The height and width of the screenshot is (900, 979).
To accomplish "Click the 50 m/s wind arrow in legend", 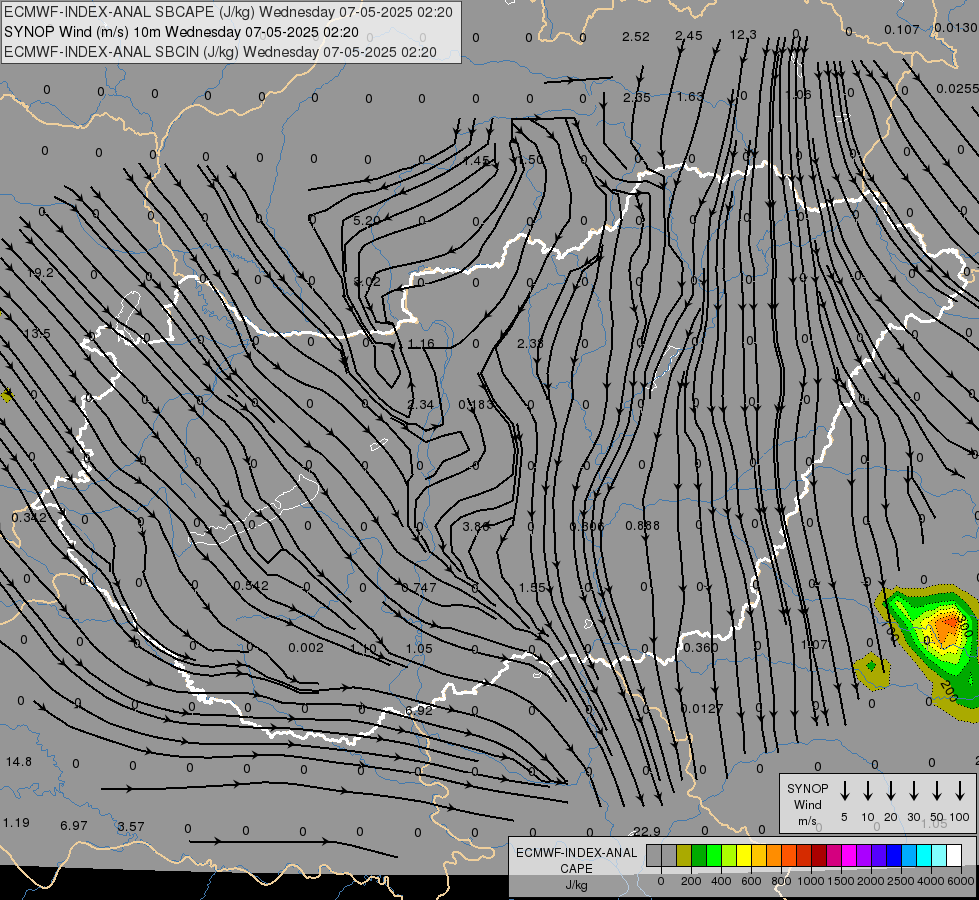I will [x=937, y=791].
